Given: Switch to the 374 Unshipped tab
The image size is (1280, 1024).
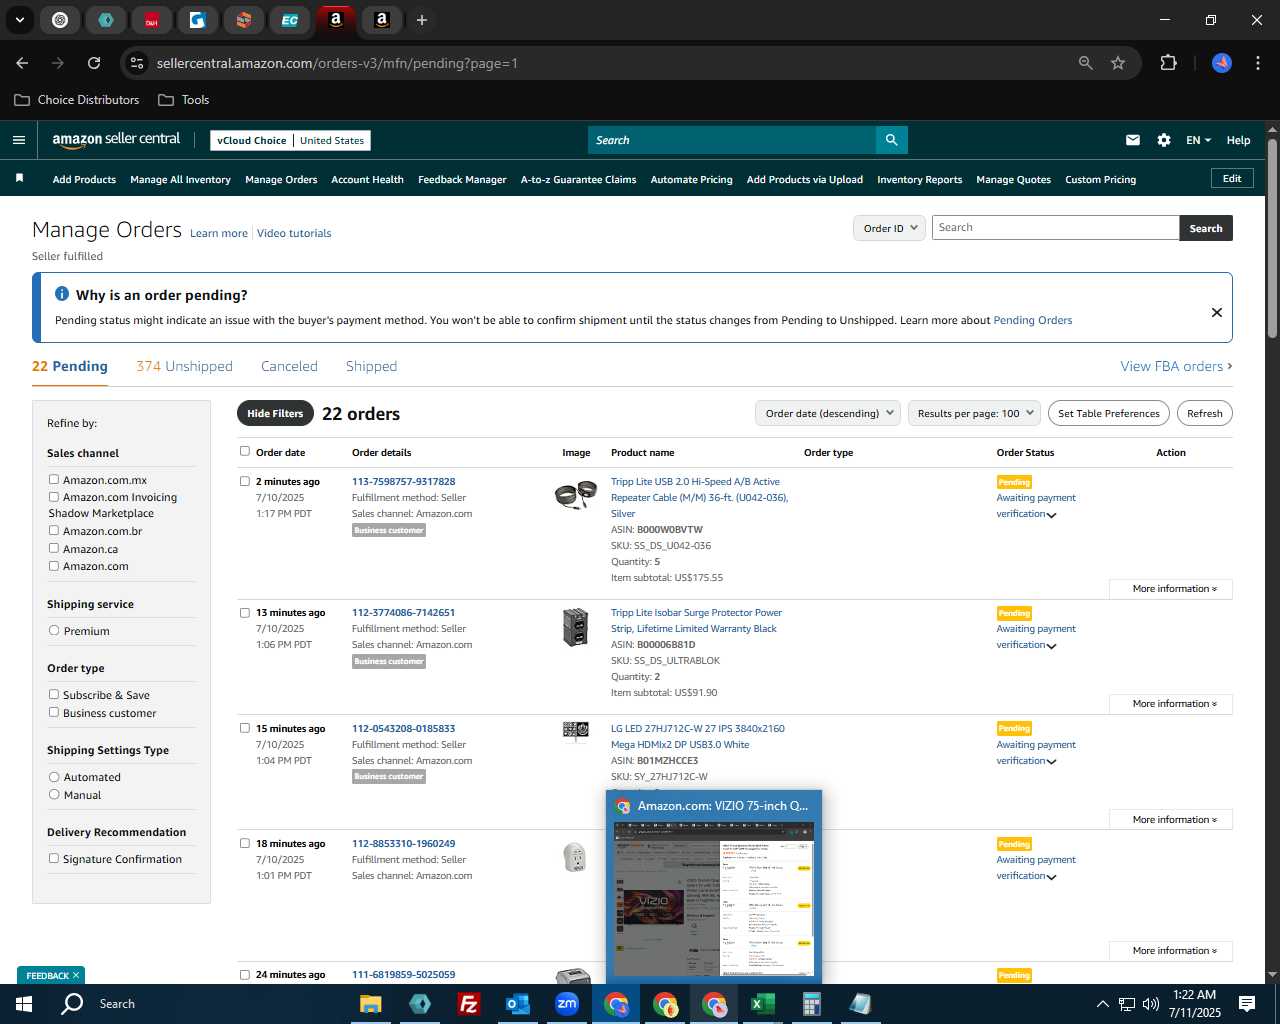Looking at the screenshot, I should tap(184, 366).
